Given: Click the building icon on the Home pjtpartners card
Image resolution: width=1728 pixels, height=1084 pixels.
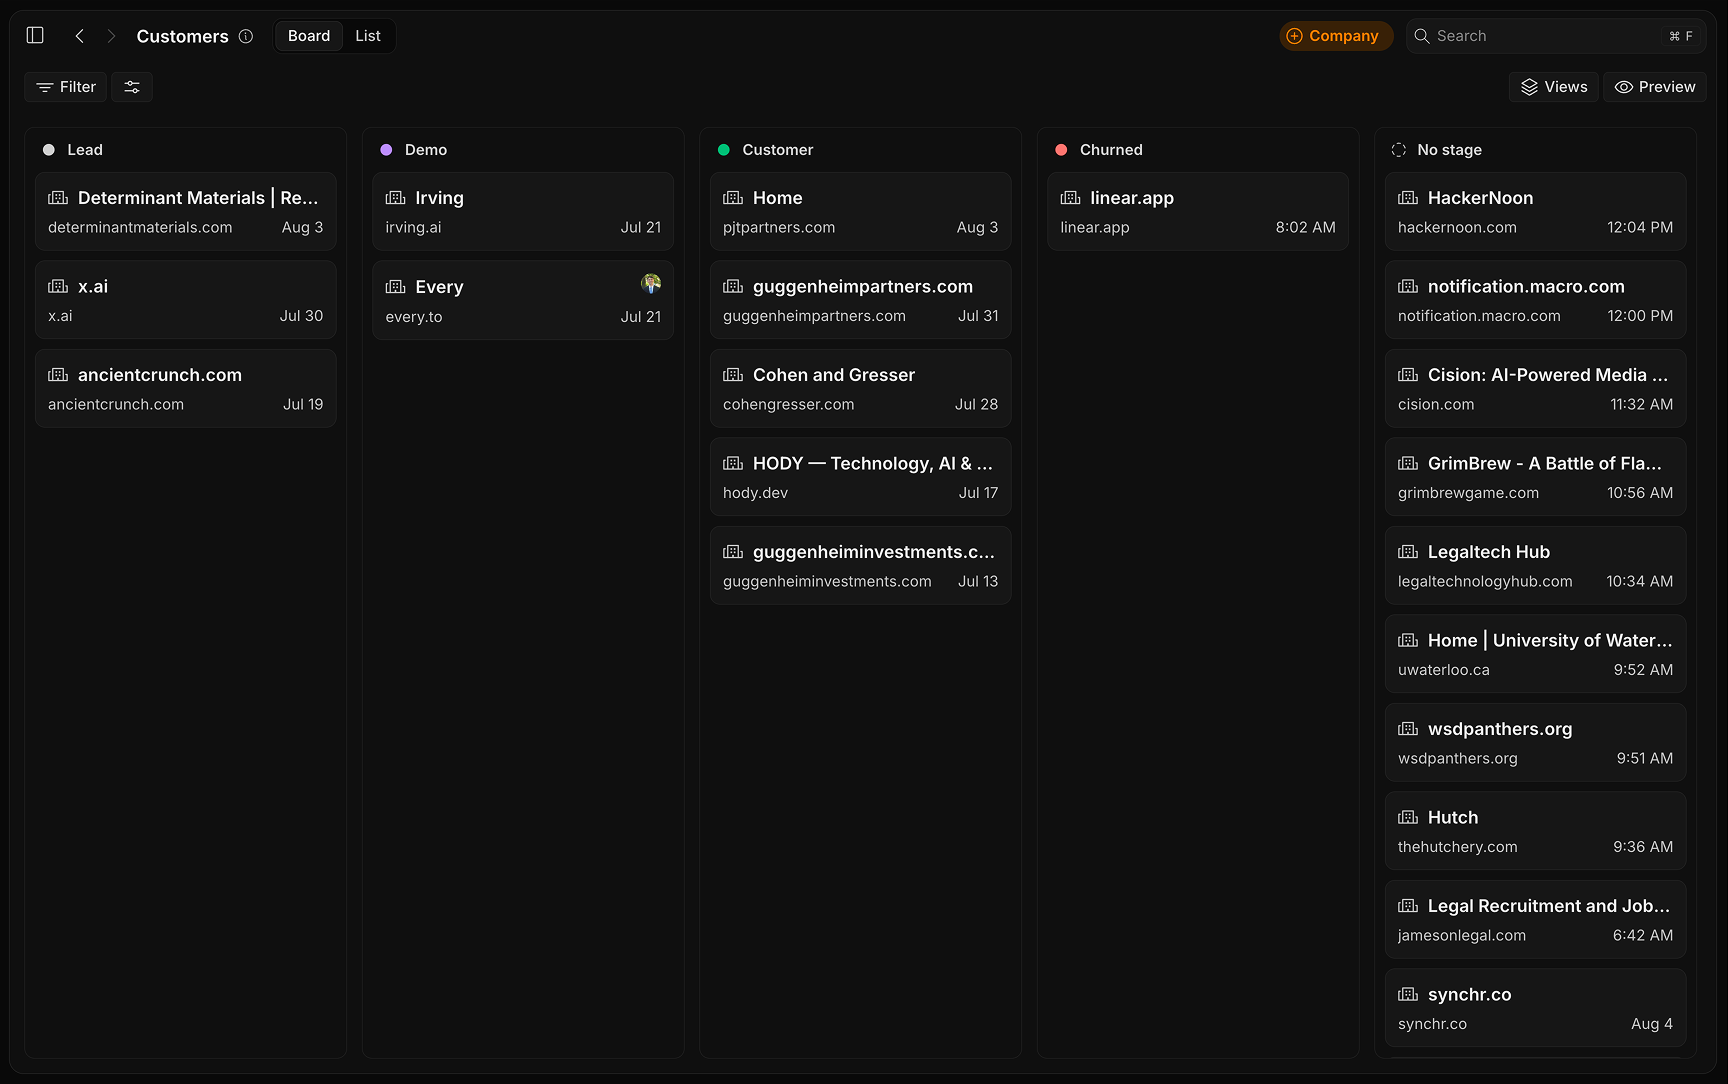Looking at the screenshot, I should pos(733,198).
